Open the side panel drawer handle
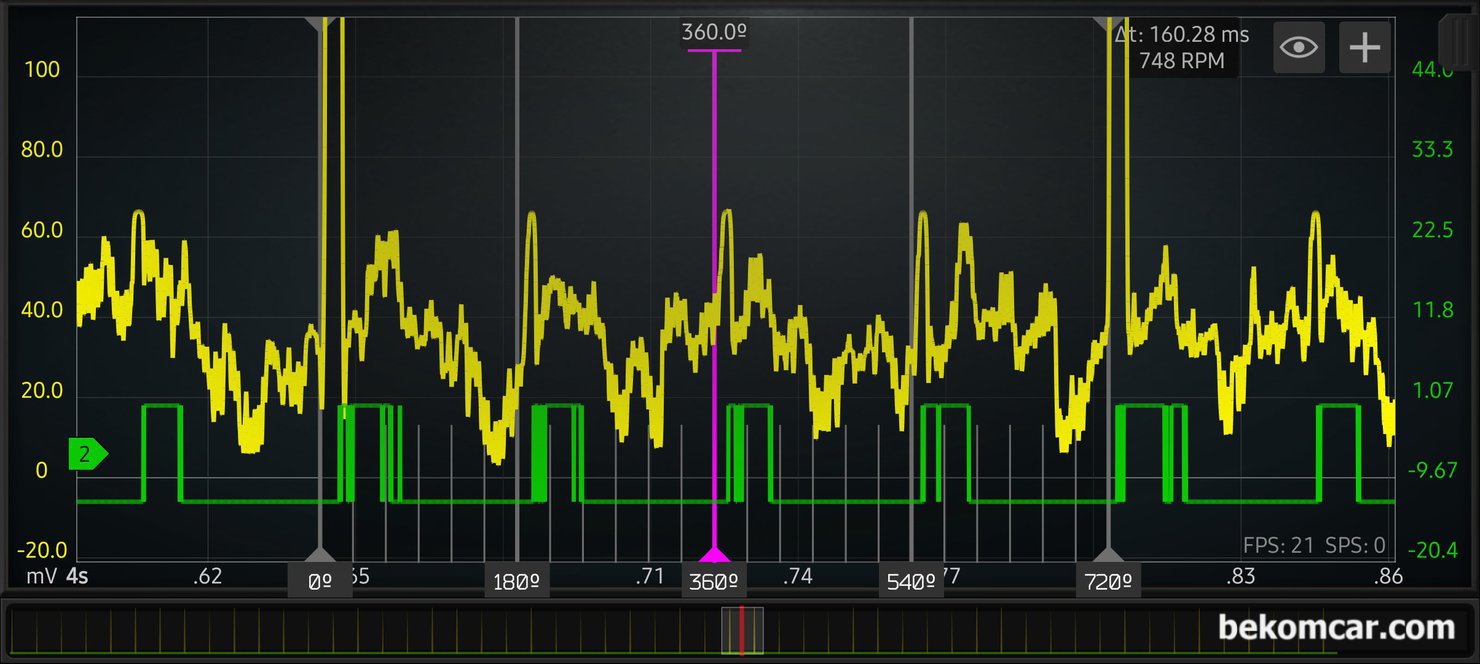Viewport: 1480px width, 664px height. coord(1458,40)
